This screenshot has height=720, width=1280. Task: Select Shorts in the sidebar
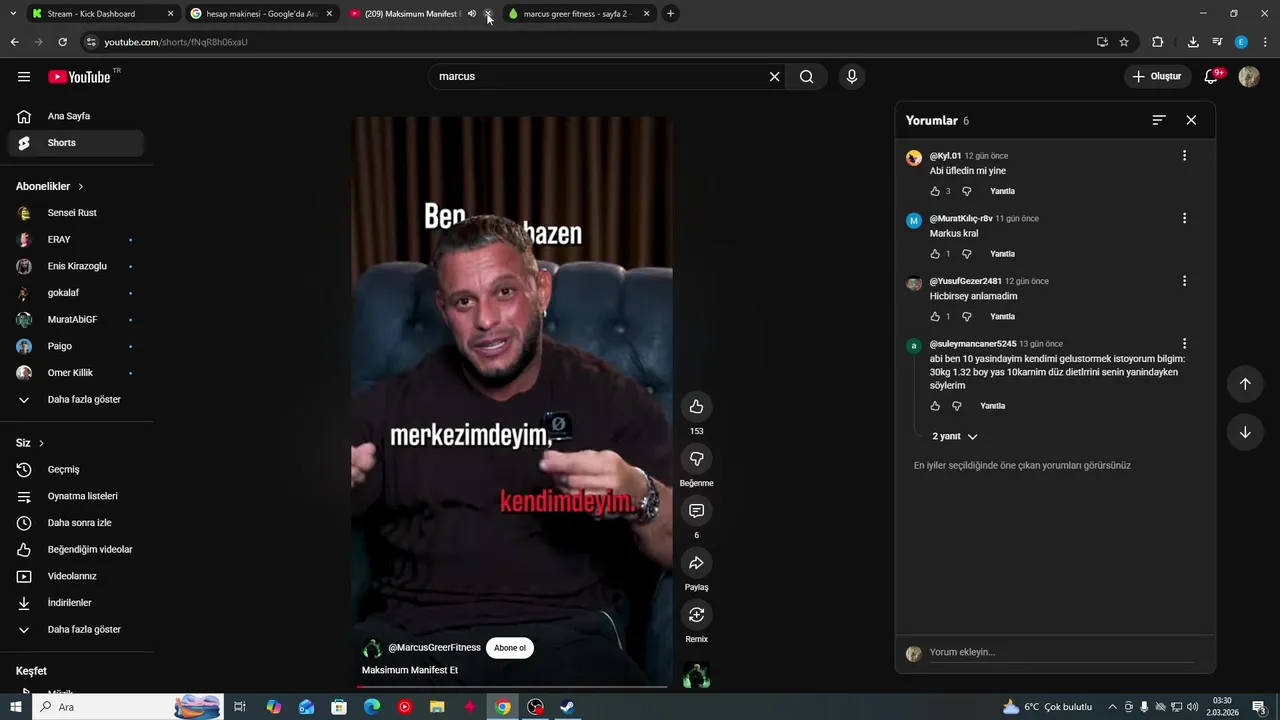[x=76, y=143]
